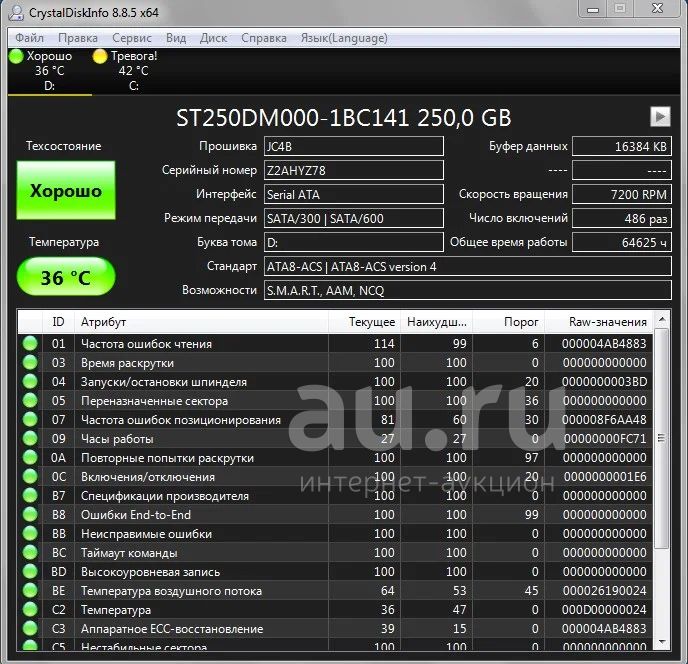The image size is (688, 664).
Task: Click the ID column header
Action: (x=58, y=322)
